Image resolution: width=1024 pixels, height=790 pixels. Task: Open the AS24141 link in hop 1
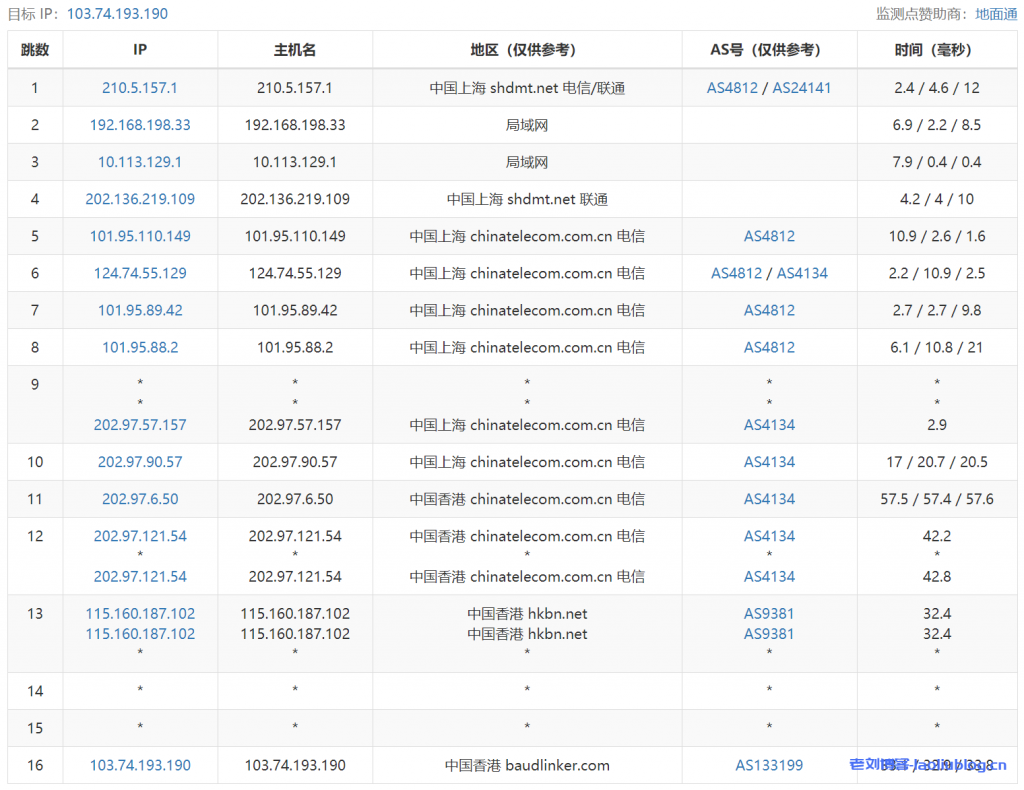coord(801,88)
